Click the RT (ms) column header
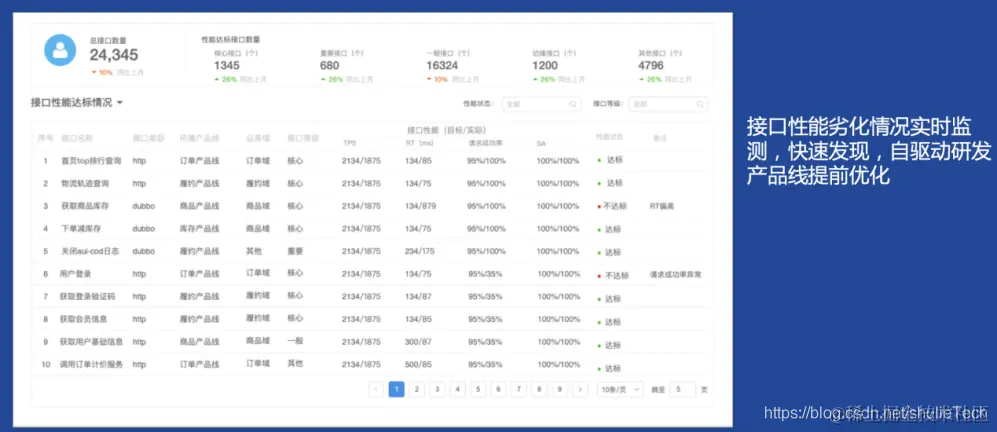The height and width of the screenshot is (432, 997). 419,143
